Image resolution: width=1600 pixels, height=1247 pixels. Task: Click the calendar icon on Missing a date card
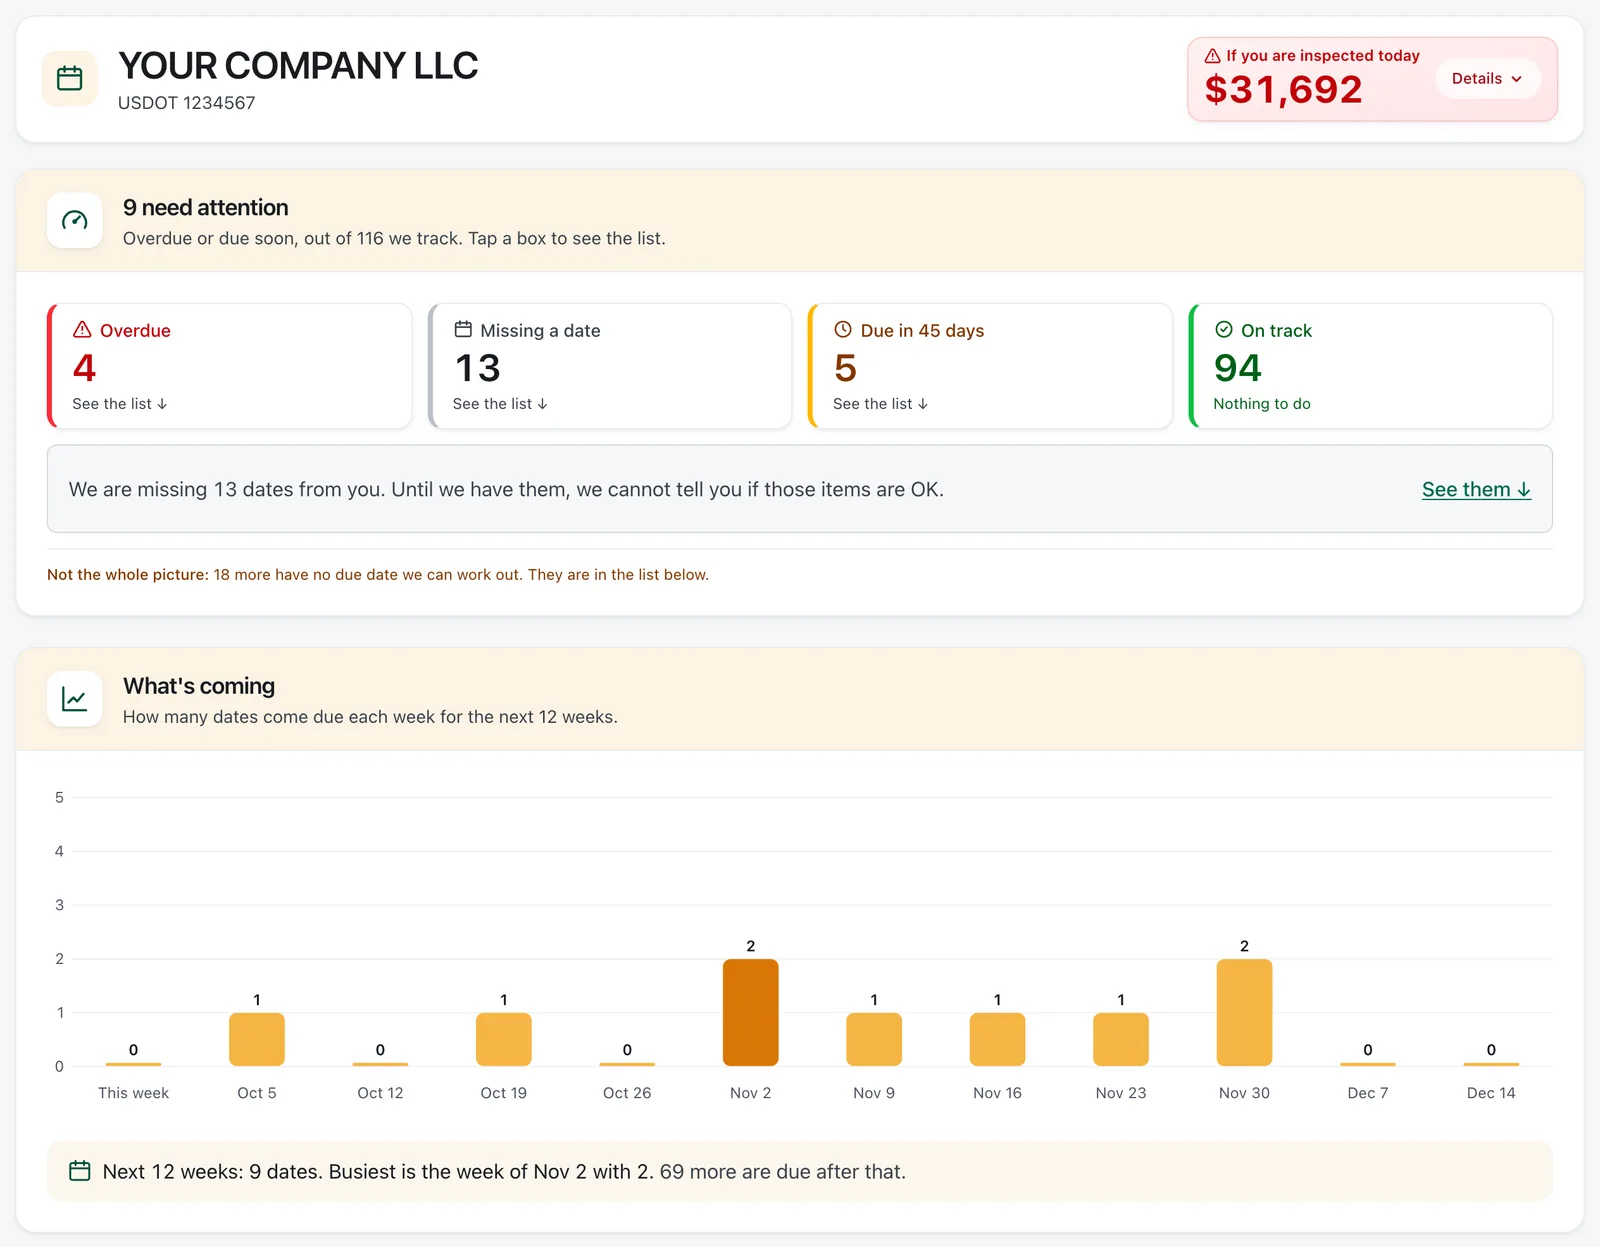click(463, 329)
